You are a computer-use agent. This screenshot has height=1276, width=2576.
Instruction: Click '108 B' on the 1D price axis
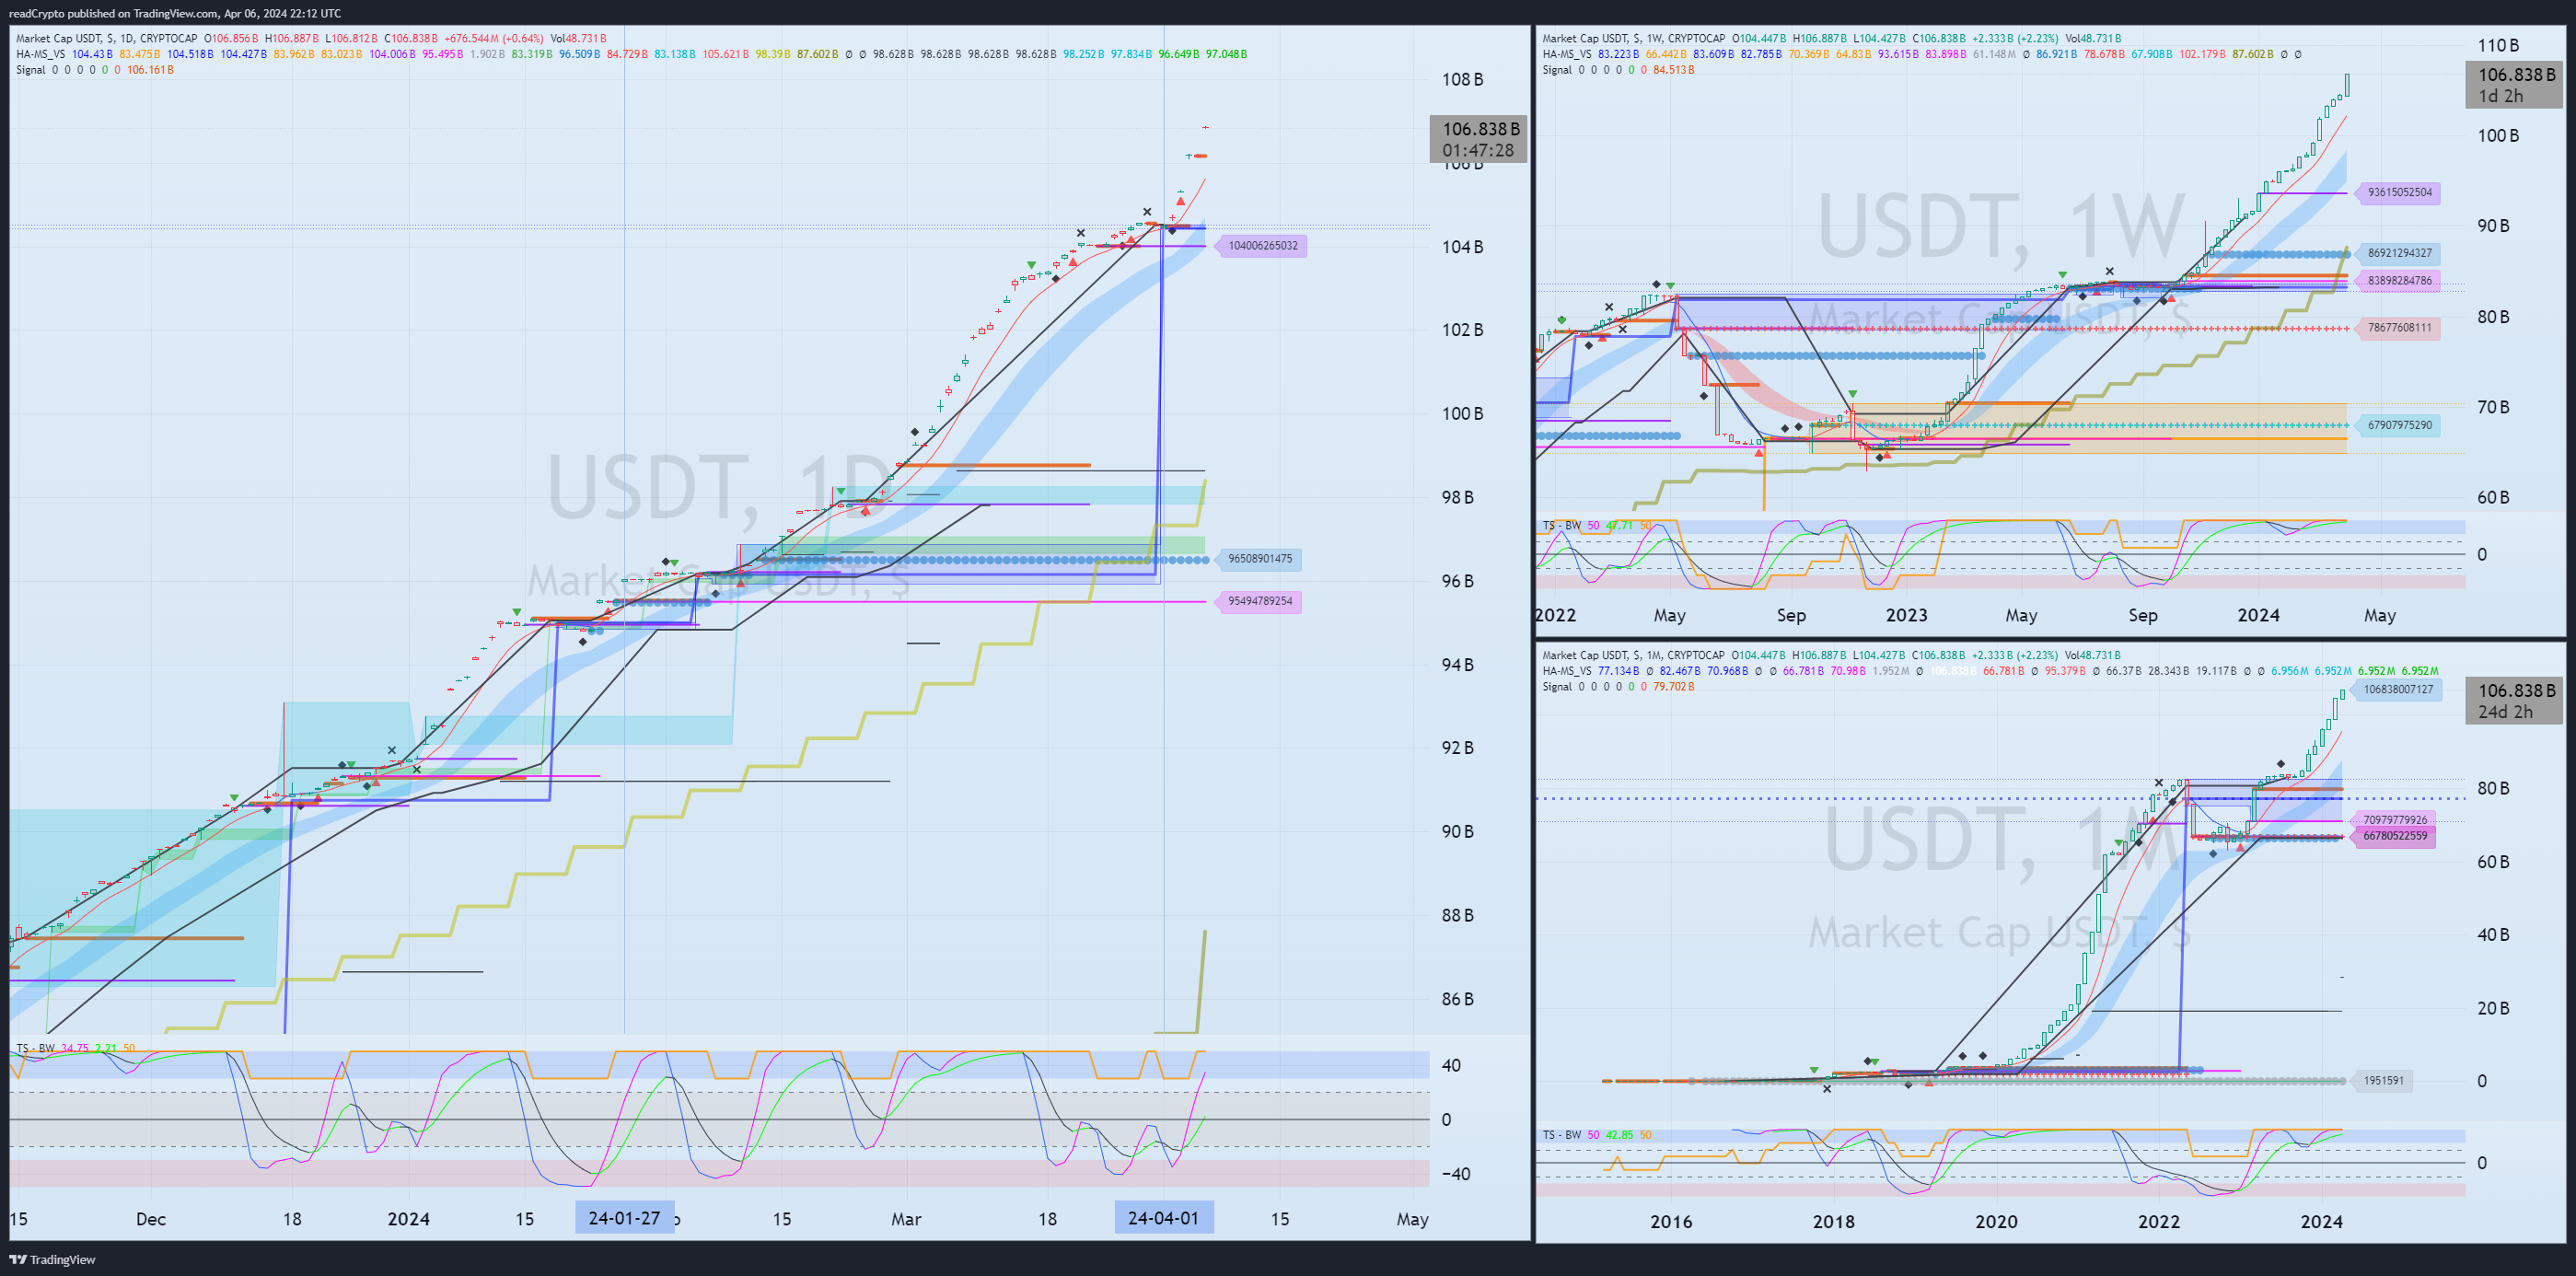tap(1462, 79)
